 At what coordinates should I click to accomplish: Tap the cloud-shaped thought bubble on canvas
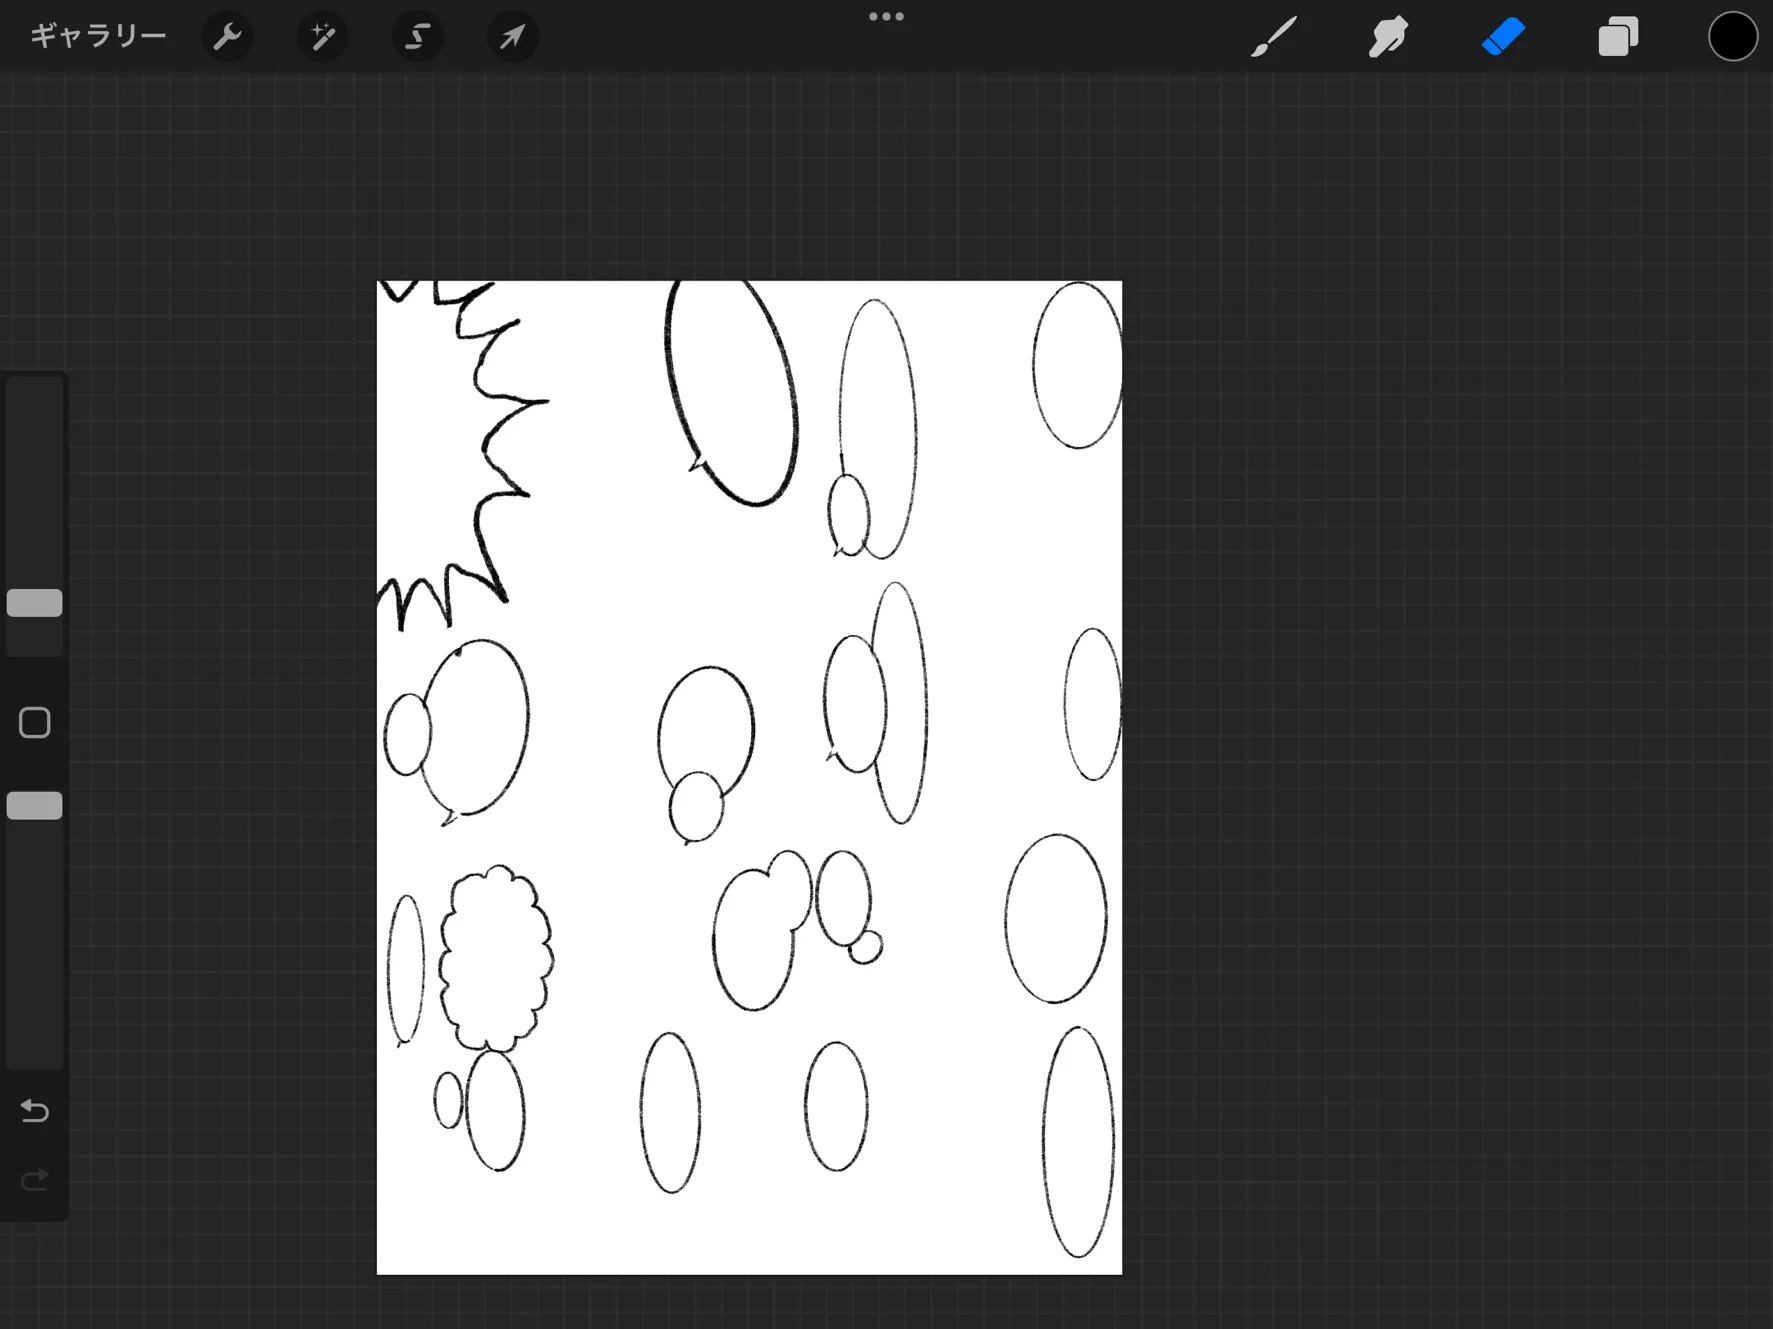click(496, 958)
